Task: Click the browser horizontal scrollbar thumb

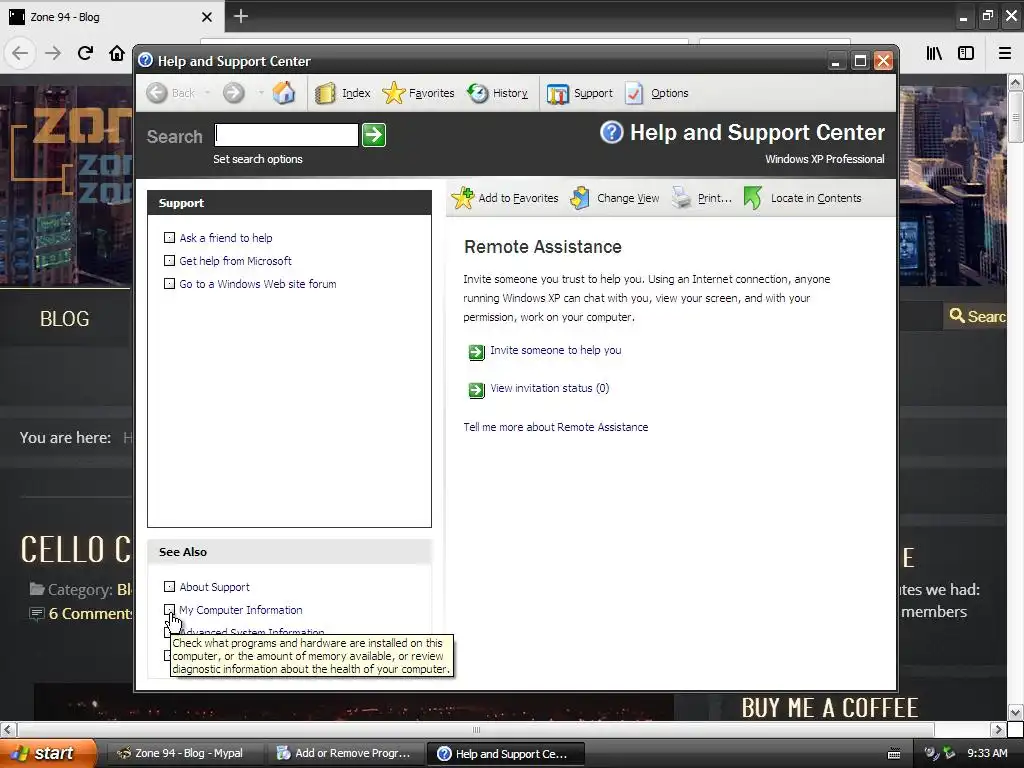Action: point(476,729)
